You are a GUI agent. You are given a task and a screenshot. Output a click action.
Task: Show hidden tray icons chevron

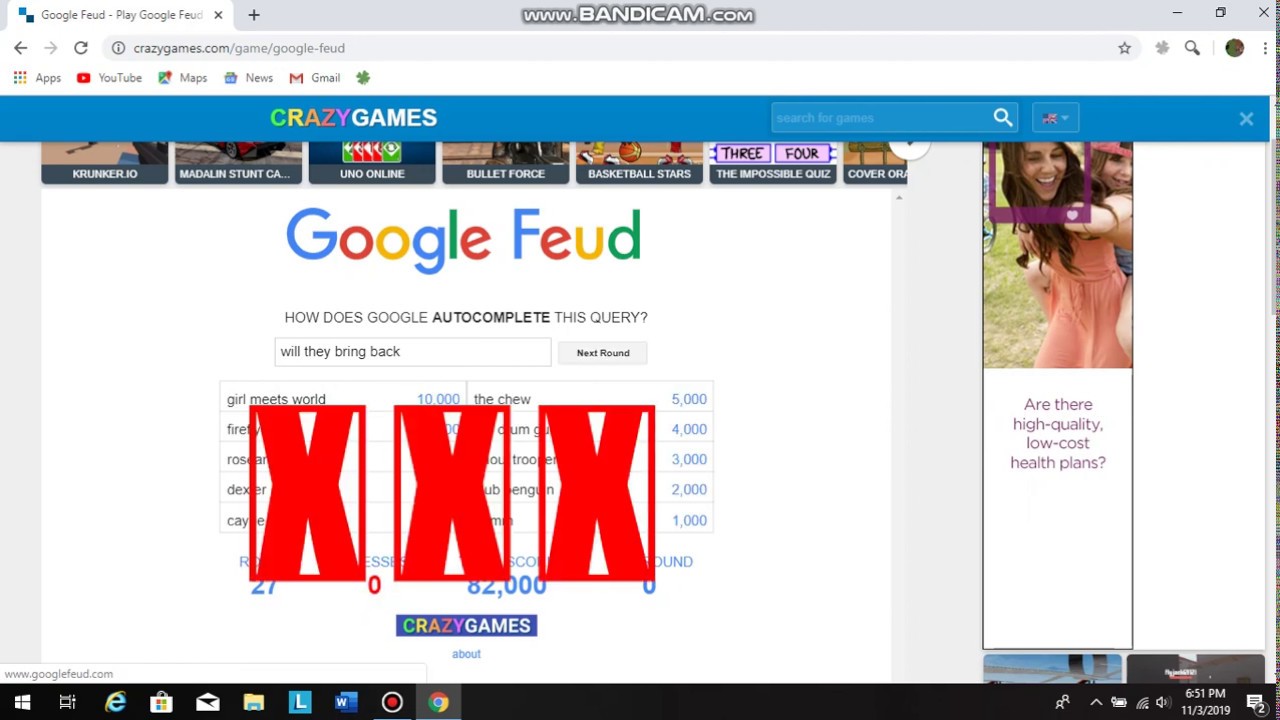tap(1096, 702)
